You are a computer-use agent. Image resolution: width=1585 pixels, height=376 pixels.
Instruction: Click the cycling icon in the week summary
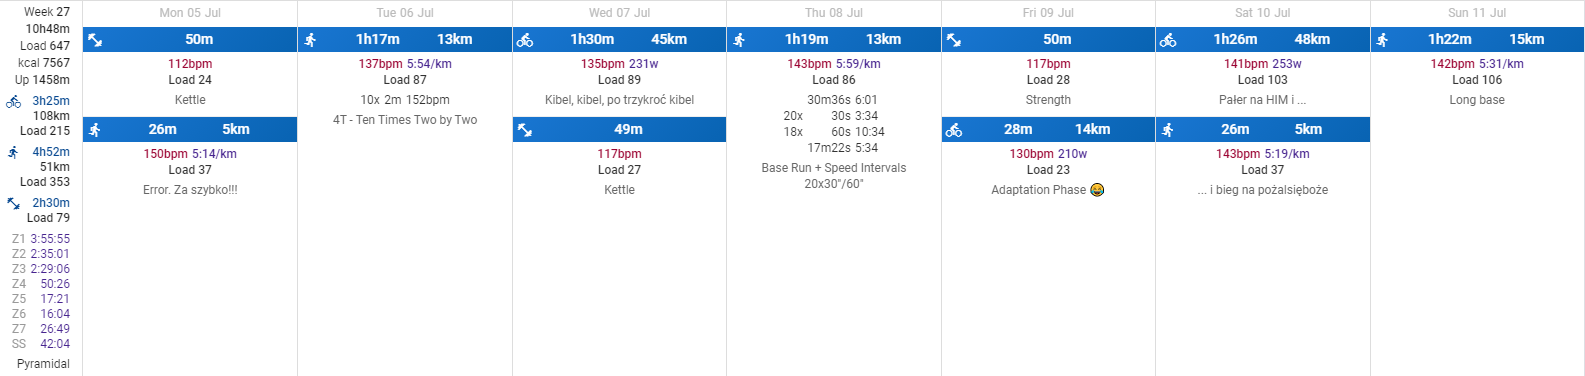click(x=13, y=101)
